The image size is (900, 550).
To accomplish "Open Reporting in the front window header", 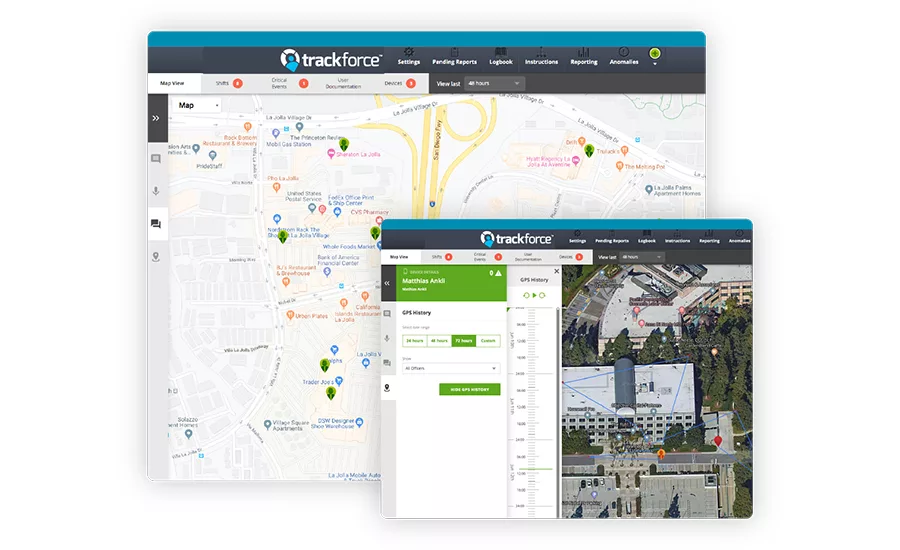I will (709, 237).
